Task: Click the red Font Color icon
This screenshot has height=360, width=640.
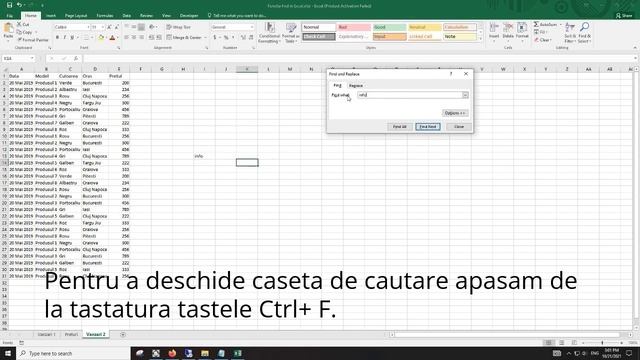Action: tap(112, 38)
